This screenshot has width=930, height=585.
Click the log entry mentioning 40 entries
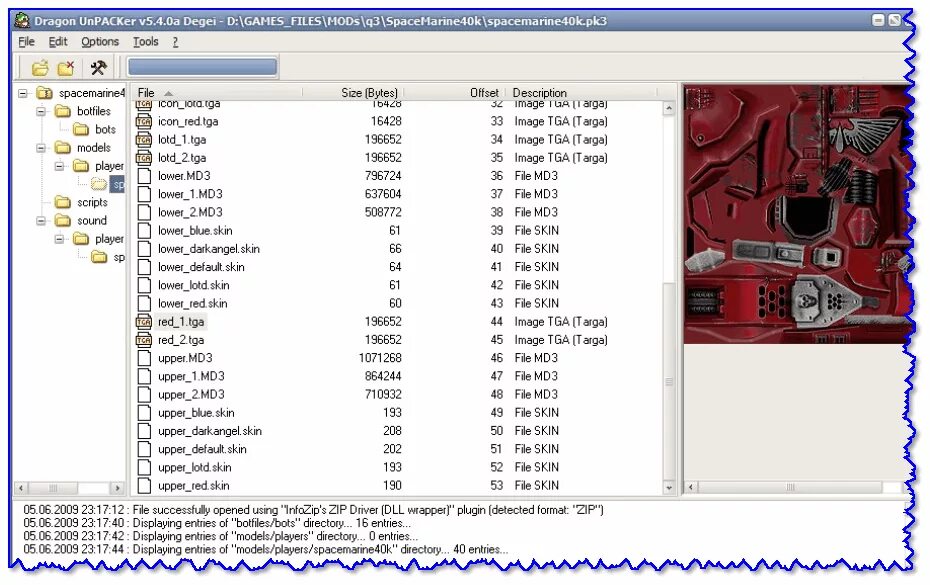pyautogui.click(x=266, y=549)
